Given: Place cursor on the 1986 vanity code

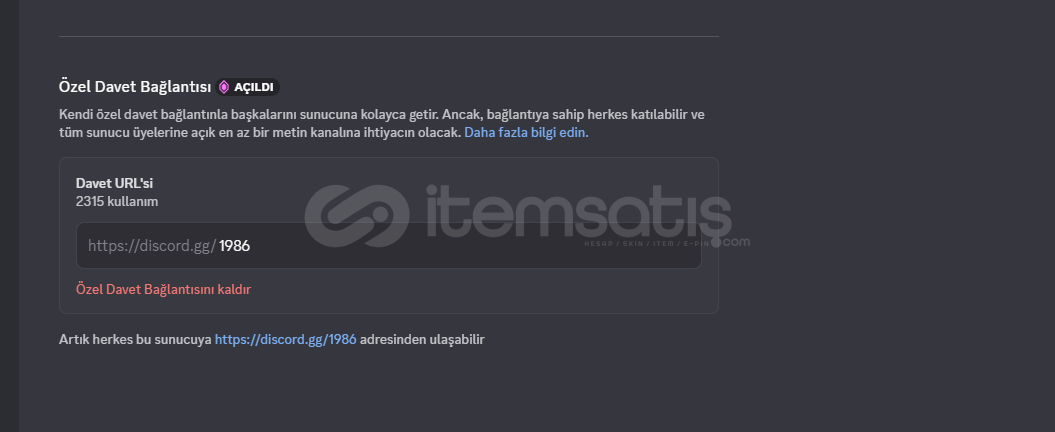Looking at the screenshot, I should [235, 246].
